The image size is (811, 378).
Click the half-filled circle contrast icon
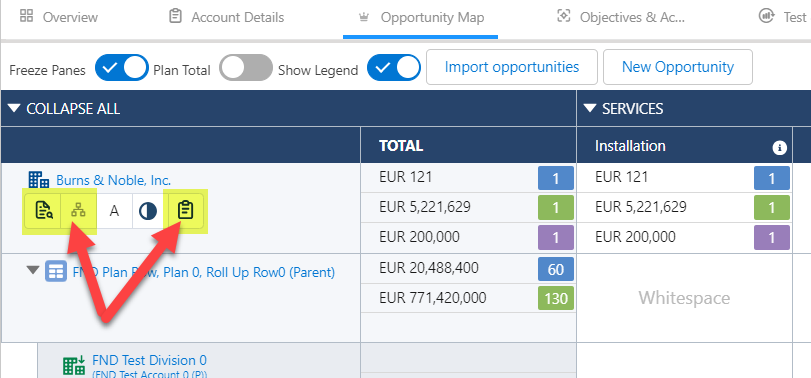tap(148, 210)
